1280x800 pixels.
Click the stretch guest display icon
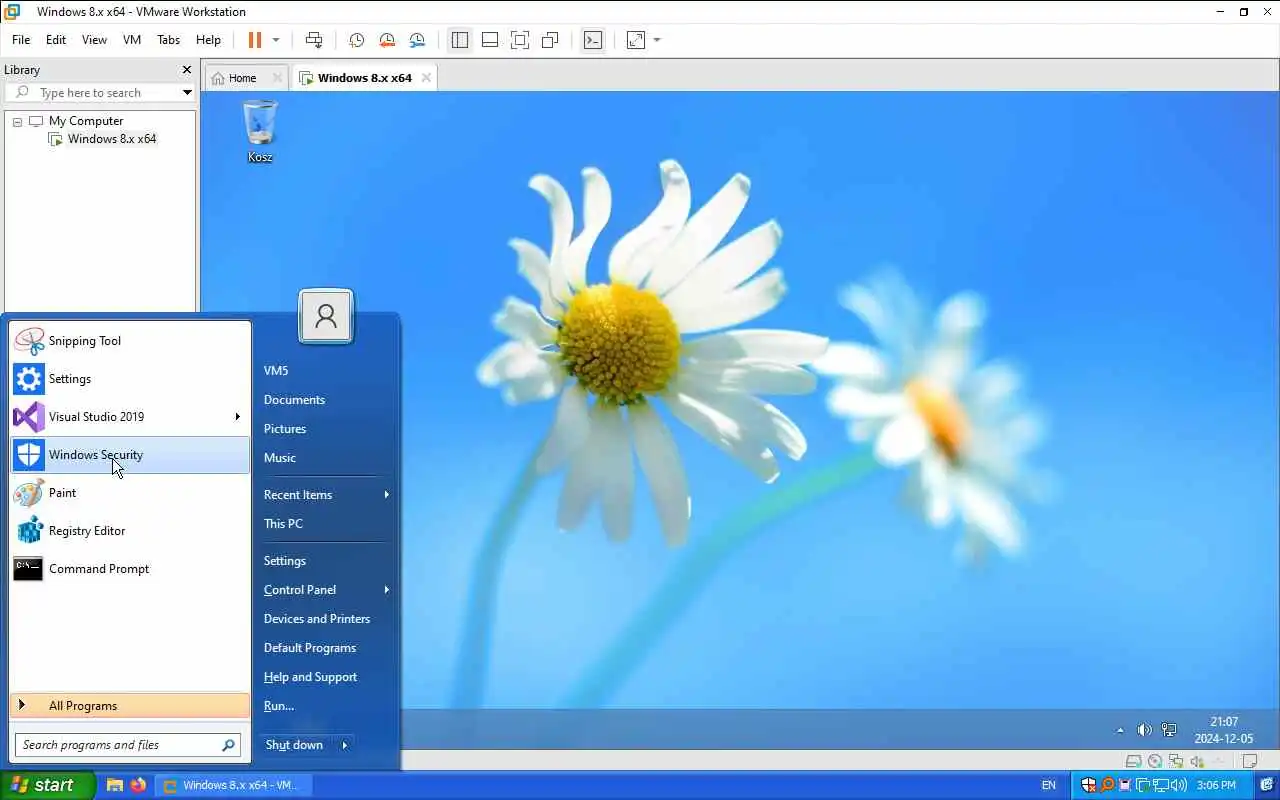[x=636, y=40]
